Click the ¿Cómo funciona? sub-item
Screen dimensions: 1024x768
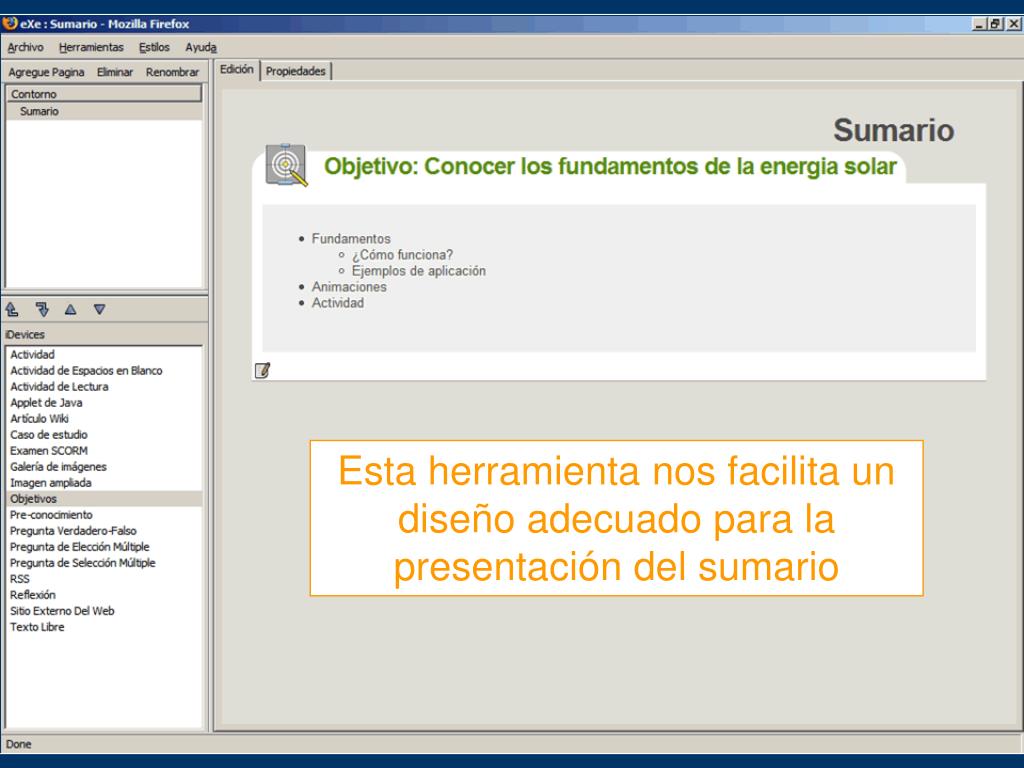(402, 255)
